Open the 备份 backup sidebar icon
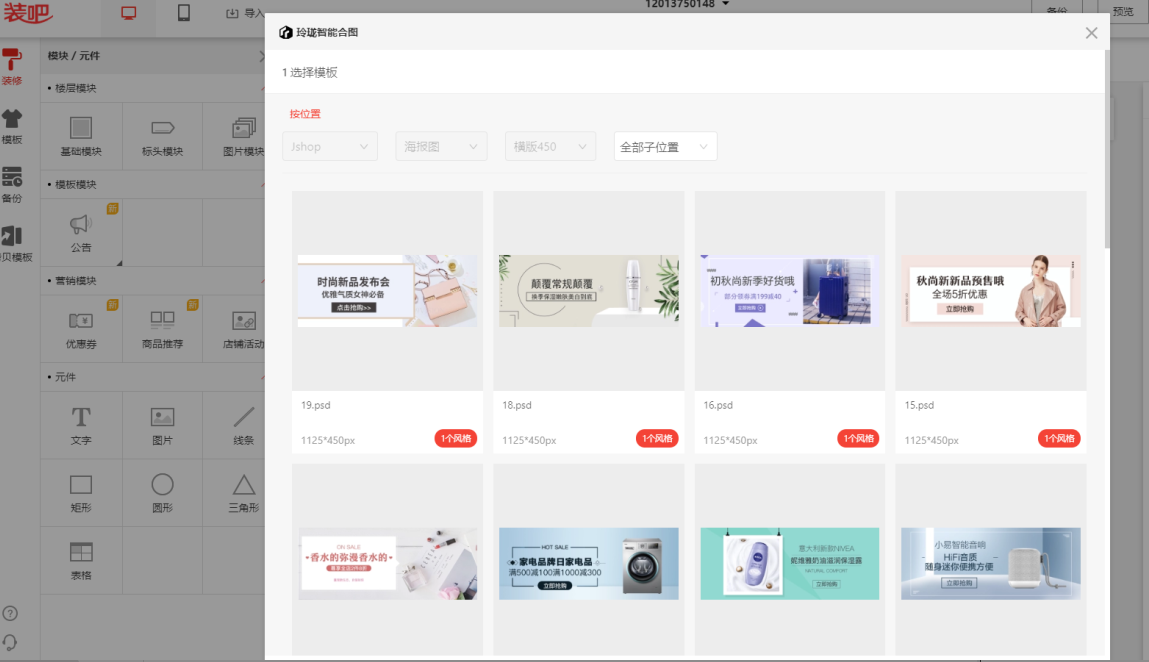 (12, 185)
